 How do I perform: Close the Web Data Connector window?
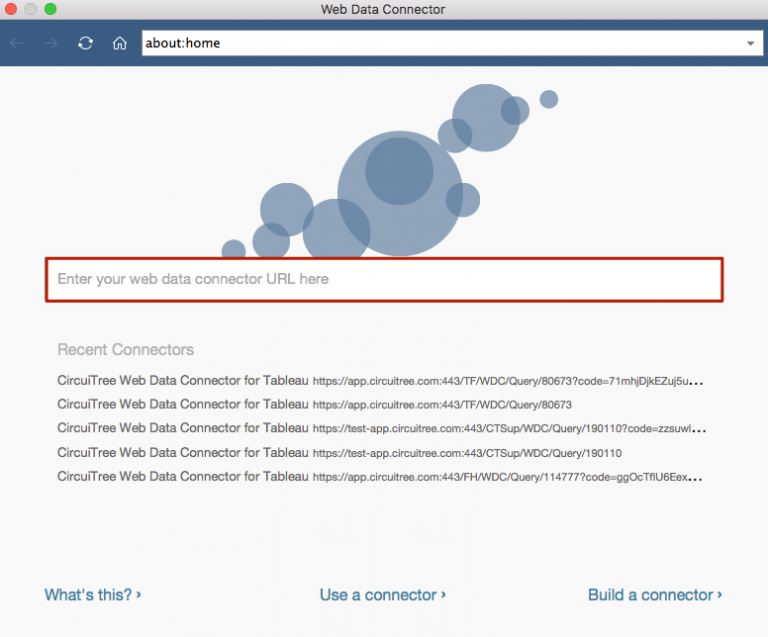coord(13,9)
